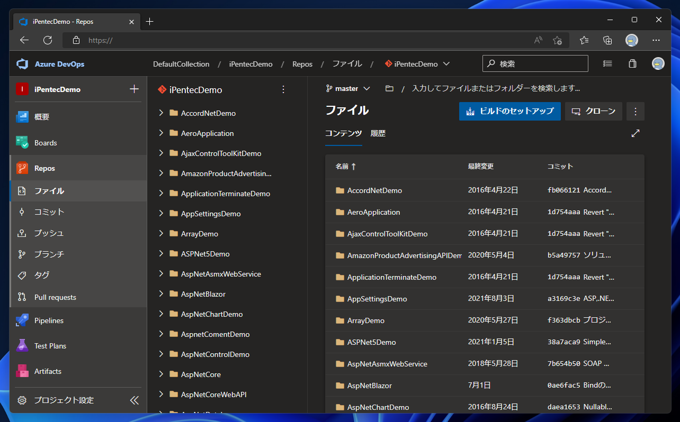Open Repos breadcrumb link

(x=302, y=64)
